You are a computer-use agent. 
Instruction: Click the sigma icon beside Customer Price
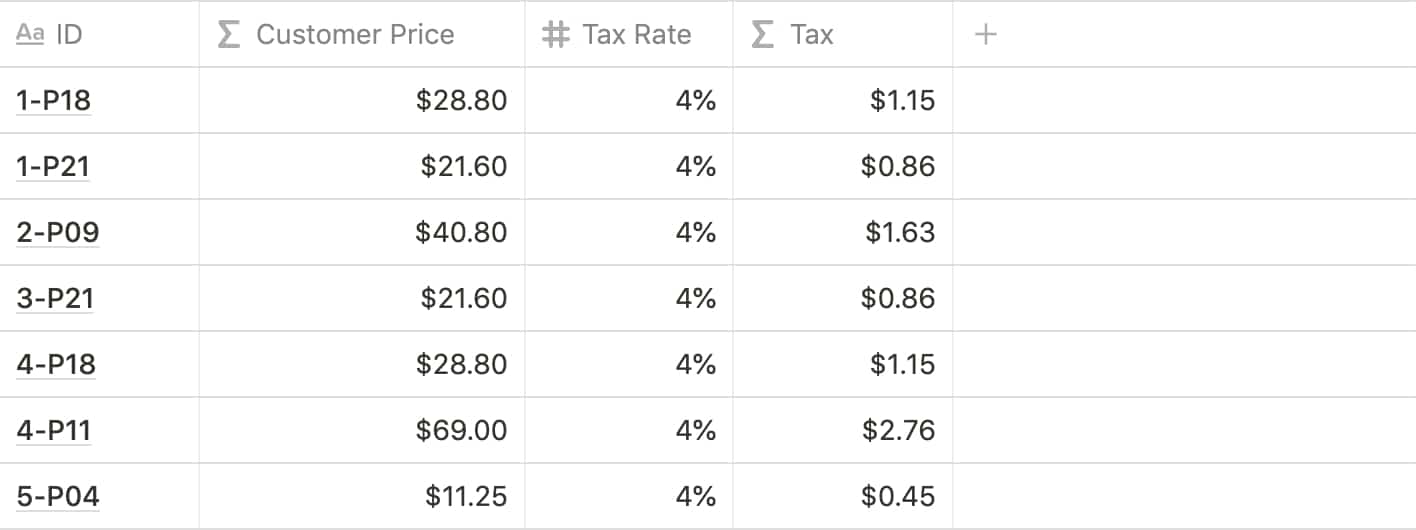pyautogui.click(x=229, y=35)
